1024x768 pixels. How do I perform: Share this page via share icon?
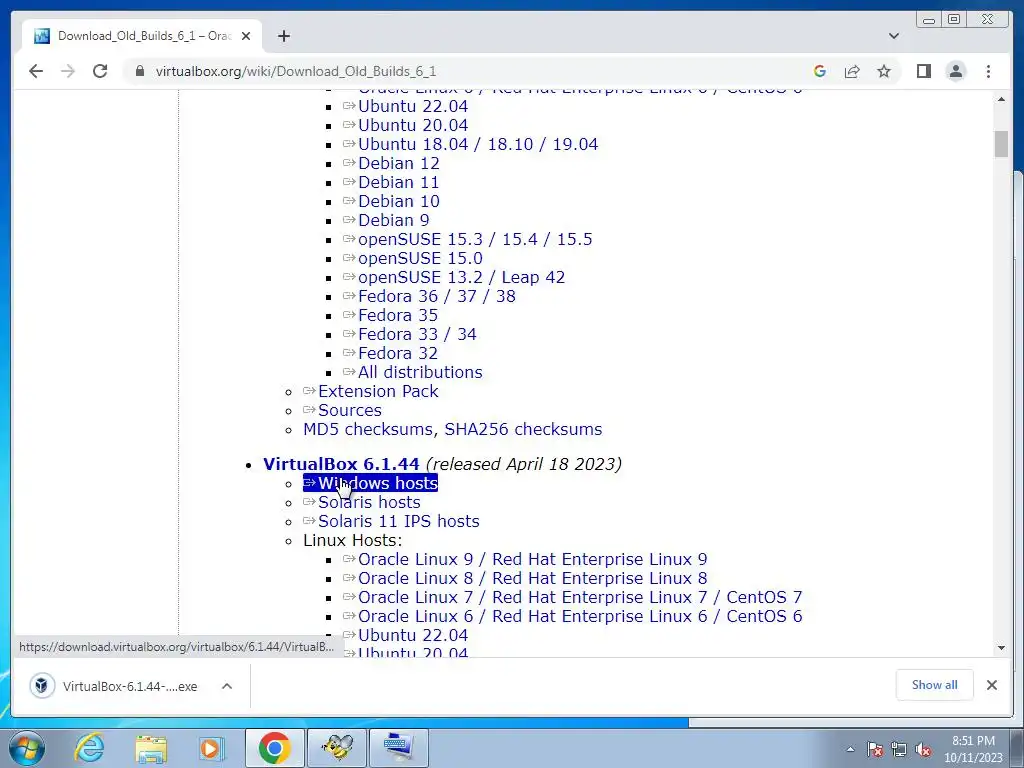[x=852, y=71]
